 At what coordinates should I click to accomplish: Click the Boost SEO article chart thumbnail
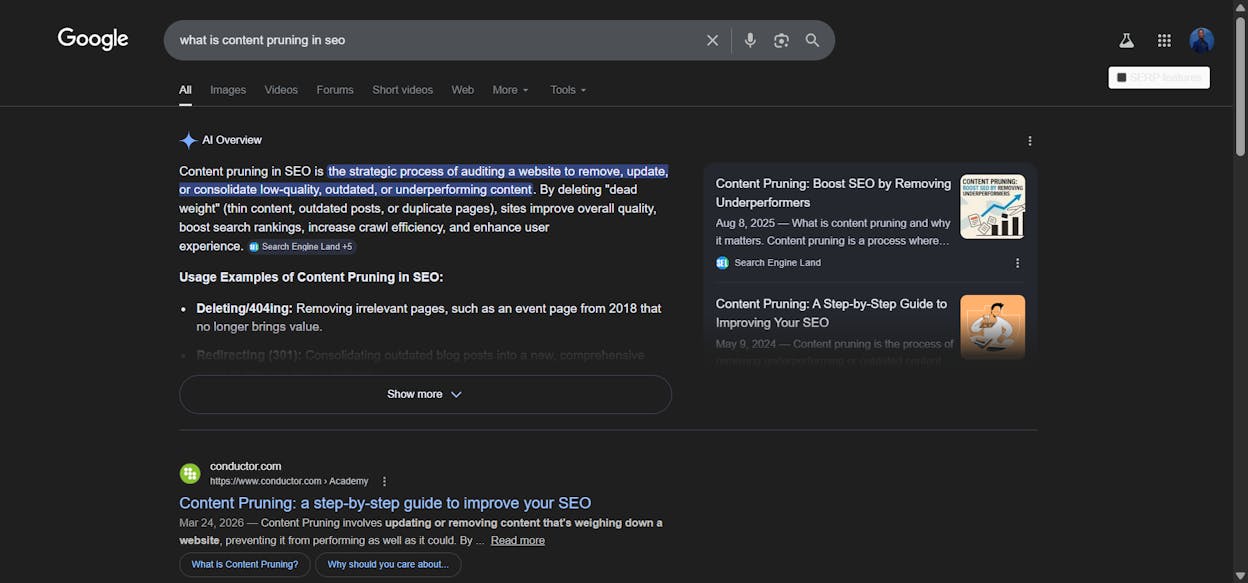(992, 206)
